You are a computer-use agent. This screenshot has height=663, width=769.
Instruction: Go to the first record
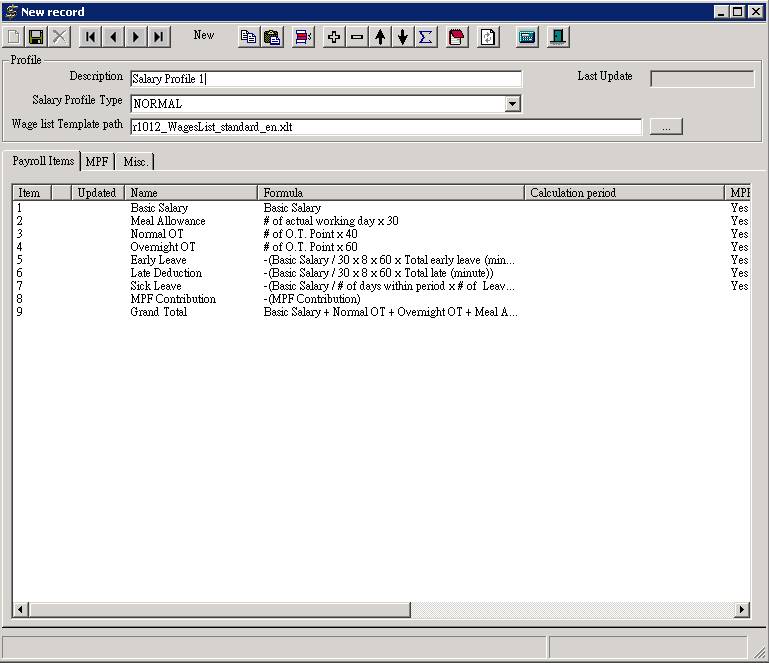point(90,37)
